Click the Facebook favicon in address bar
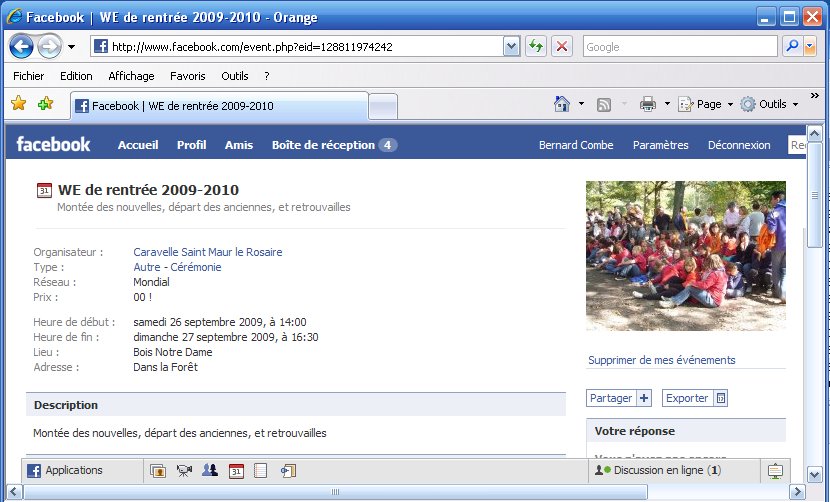830x502 pixels. pyautogui.click(x=101, y=47)
